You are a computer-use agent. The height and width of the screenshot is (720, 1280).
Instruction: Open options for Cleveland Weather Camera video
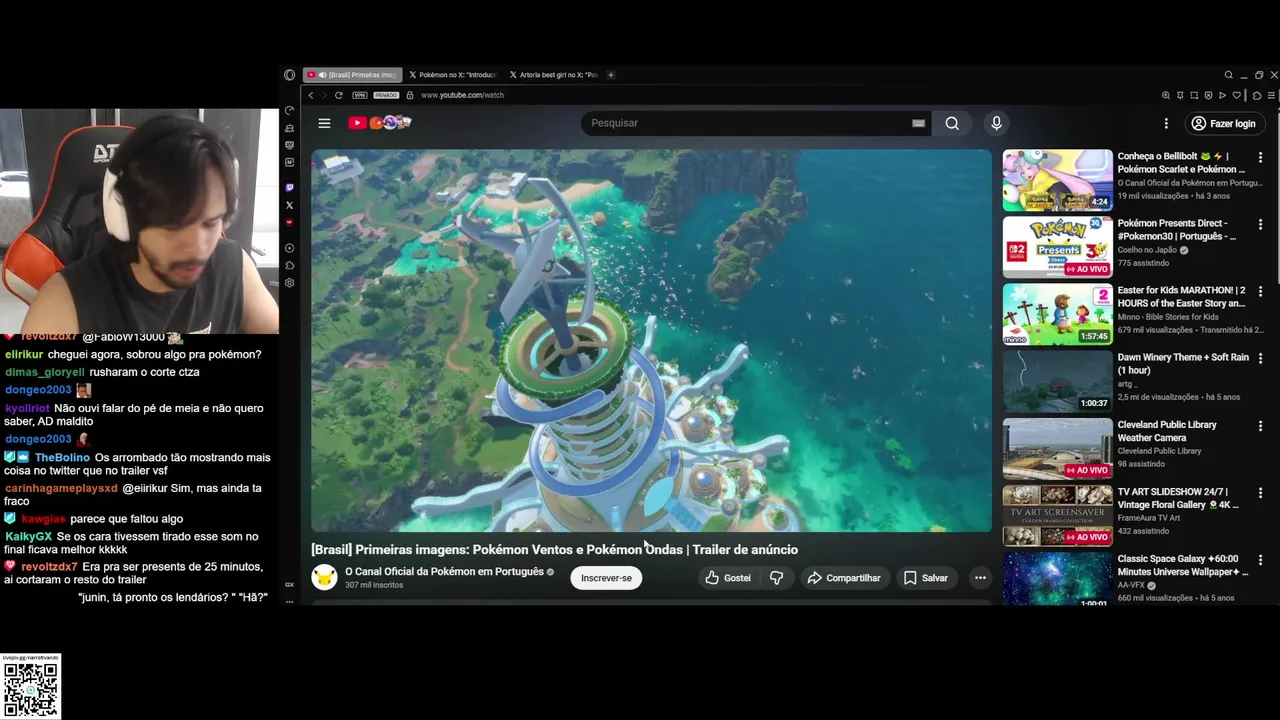click(x=1260, y=426)
